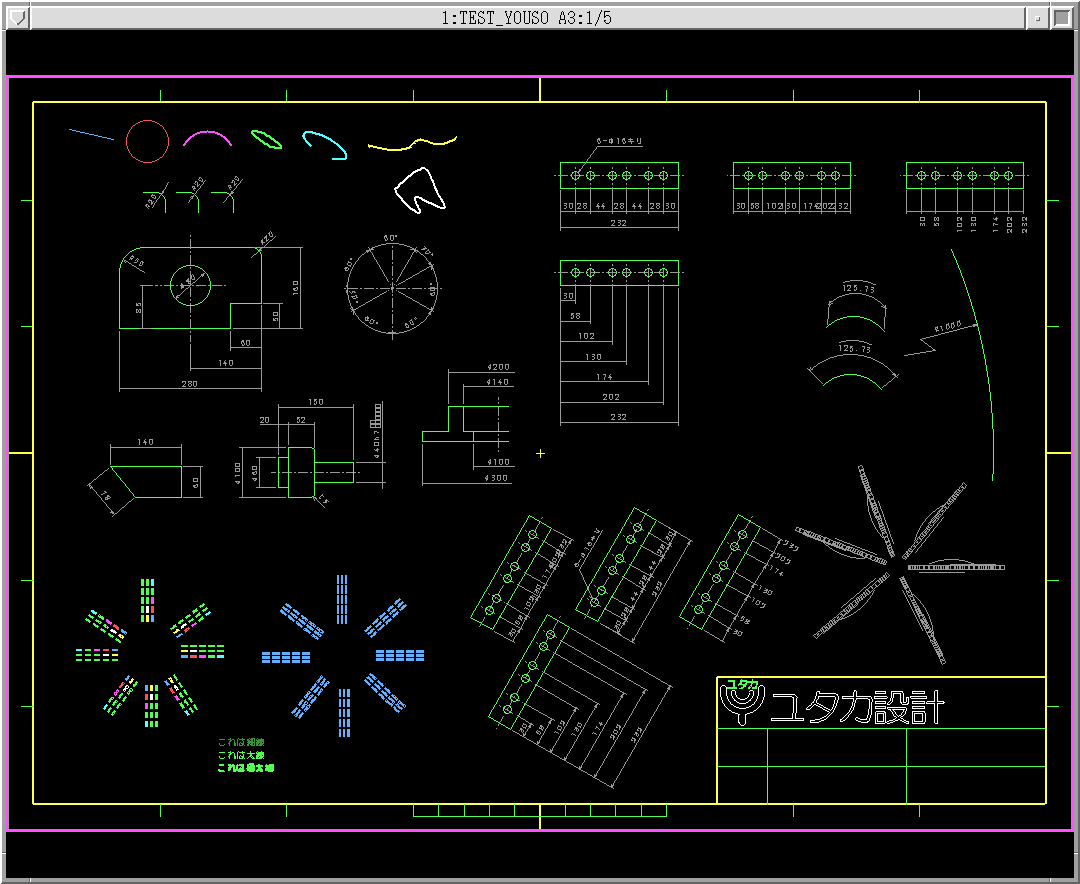This screenshot has width=1080, height=884.
Task: Click the 280 width dimension text
Action: coord(189,384)
